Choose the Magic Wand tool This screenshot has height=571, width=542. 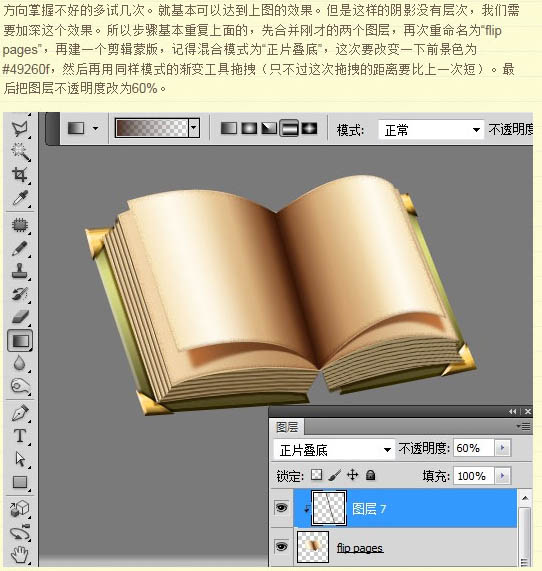coord(20,151)
